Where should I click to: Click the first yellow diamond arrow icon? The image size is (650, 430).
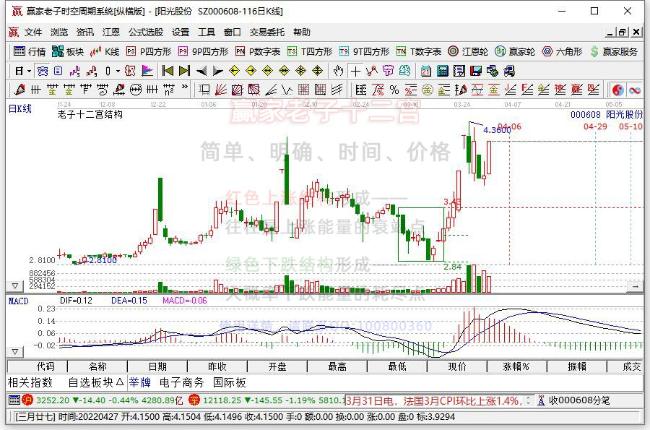234,71
